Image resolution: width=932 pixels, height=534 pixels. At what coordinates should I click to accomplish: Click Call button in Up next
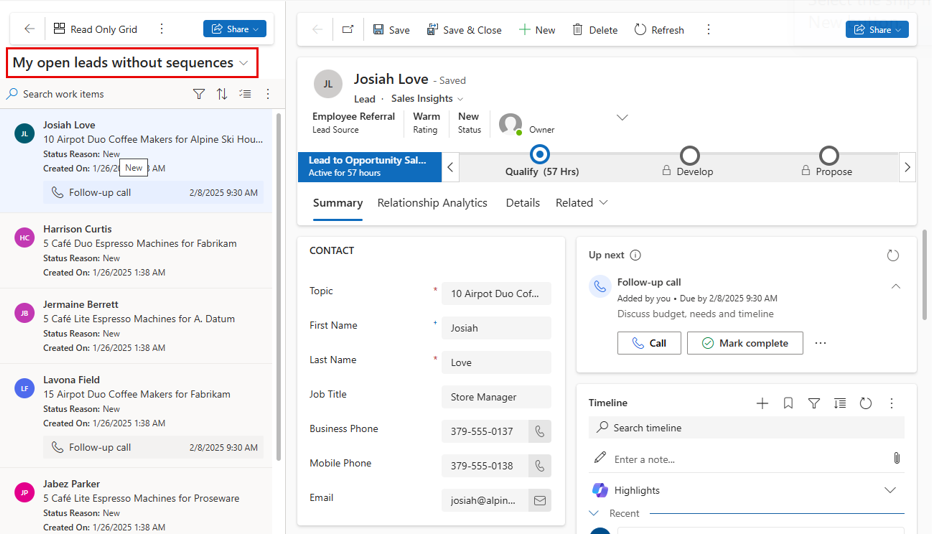649,343
